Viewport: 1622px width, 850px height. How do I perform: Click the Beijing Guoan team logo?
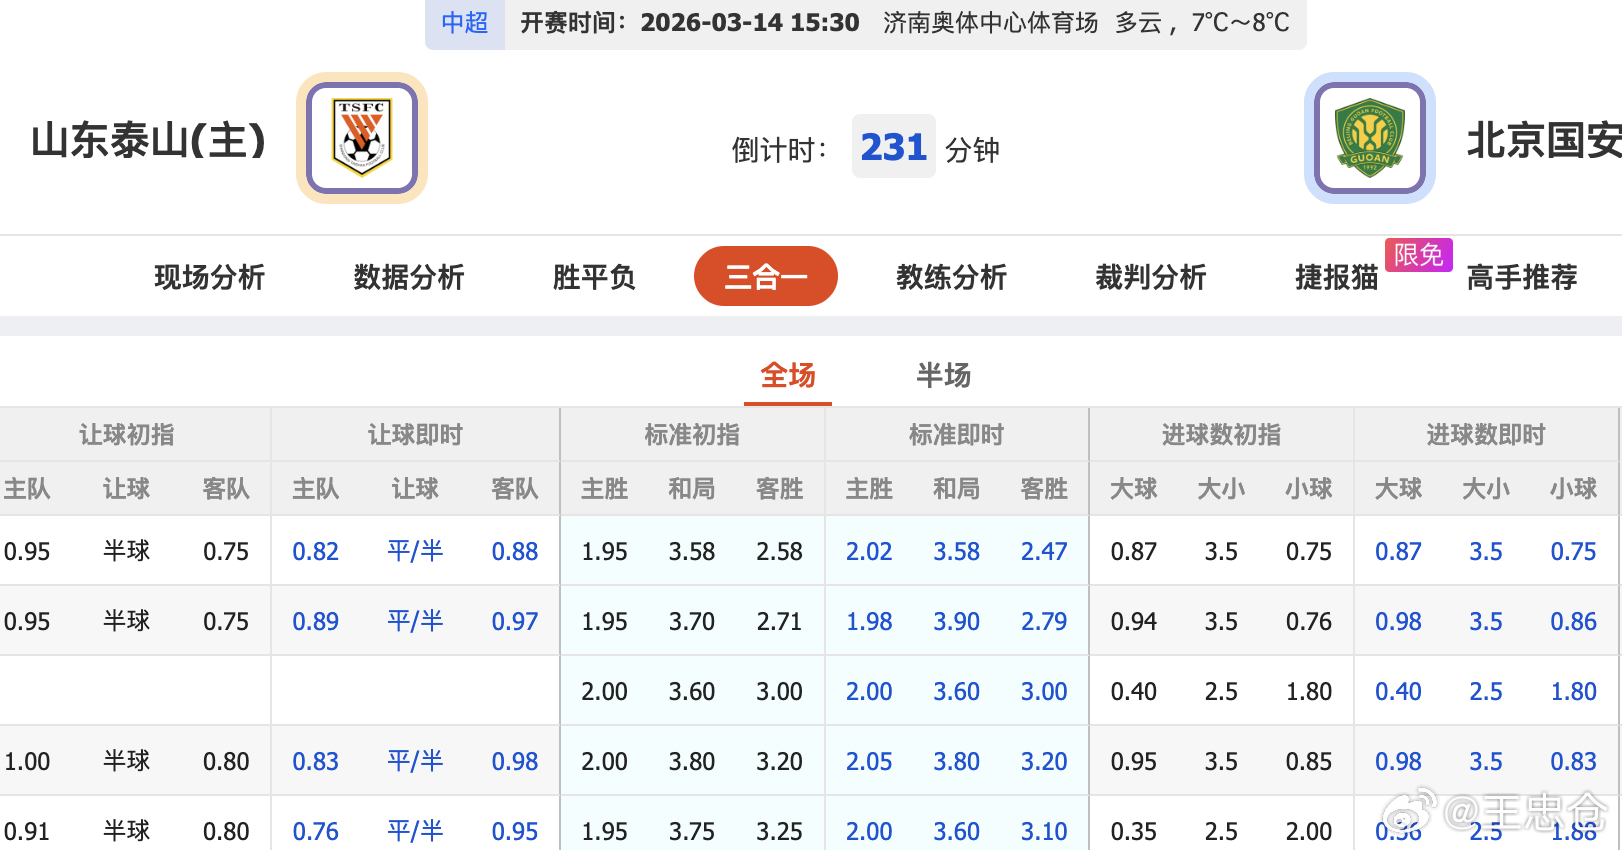coord(1370,138)
